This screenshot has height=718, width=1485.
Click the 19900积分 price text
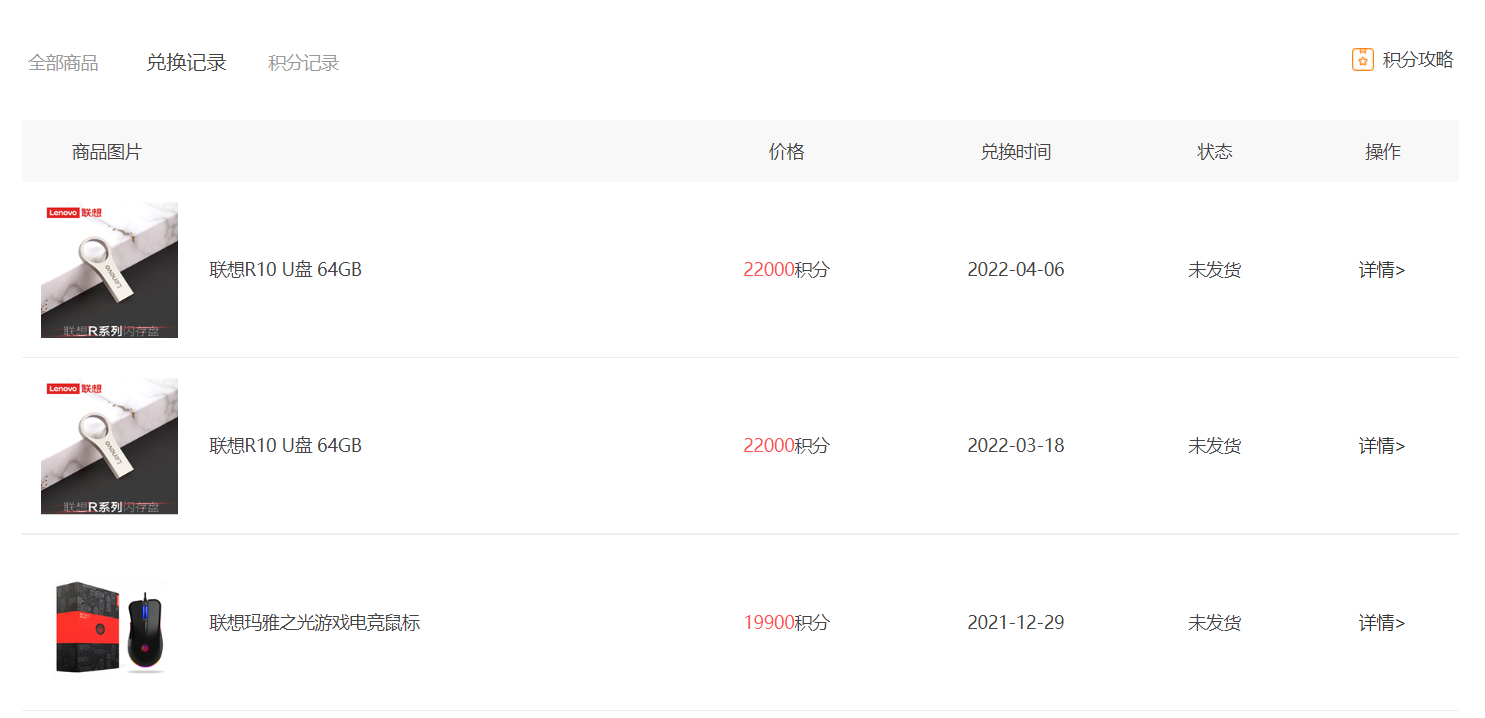[x=786, y=623]
